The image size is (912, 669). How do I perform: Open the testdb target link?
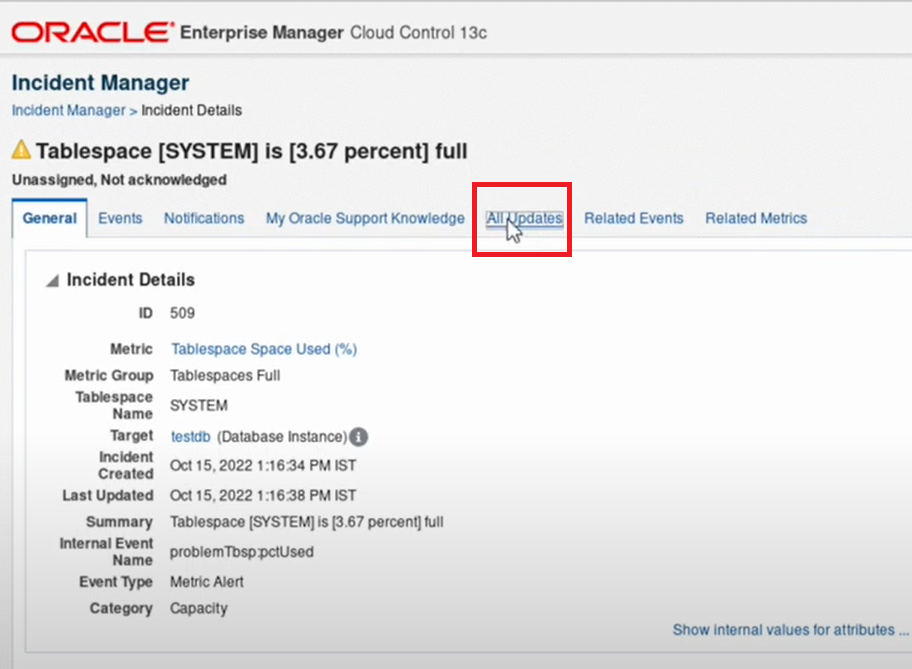point(190,437)
